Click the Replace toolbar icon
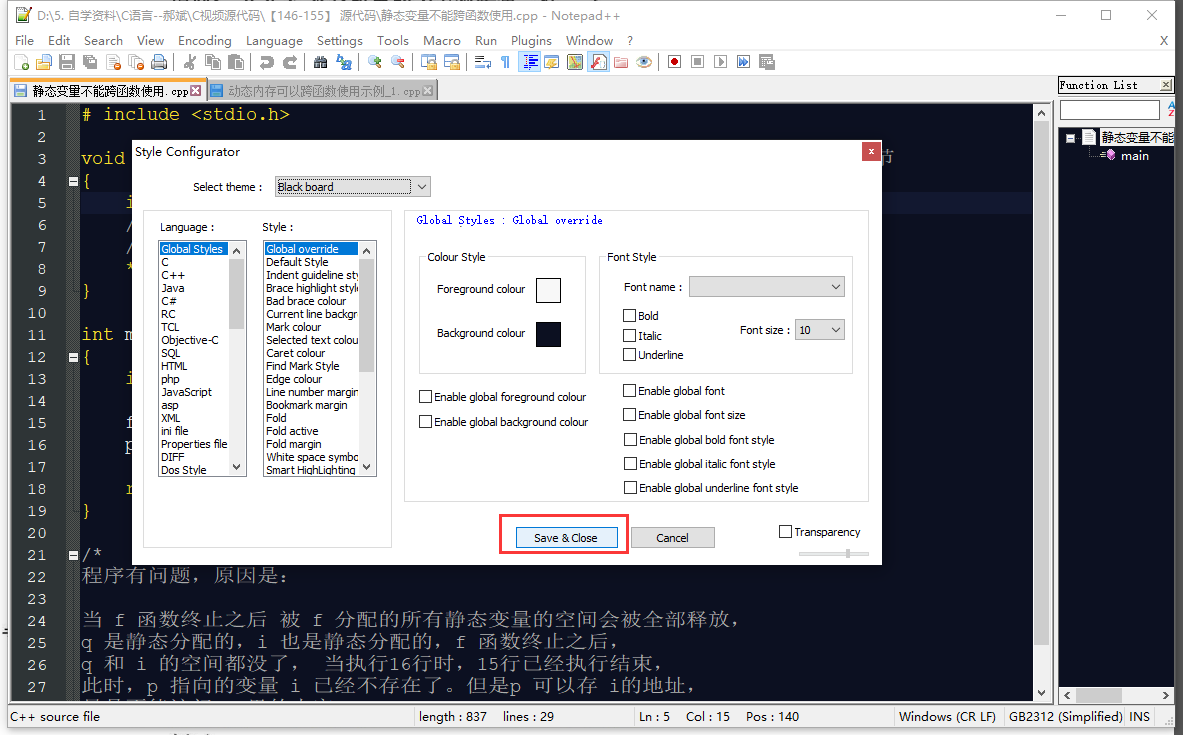The height and width of the screenshot is (735, 1183). 344,63
